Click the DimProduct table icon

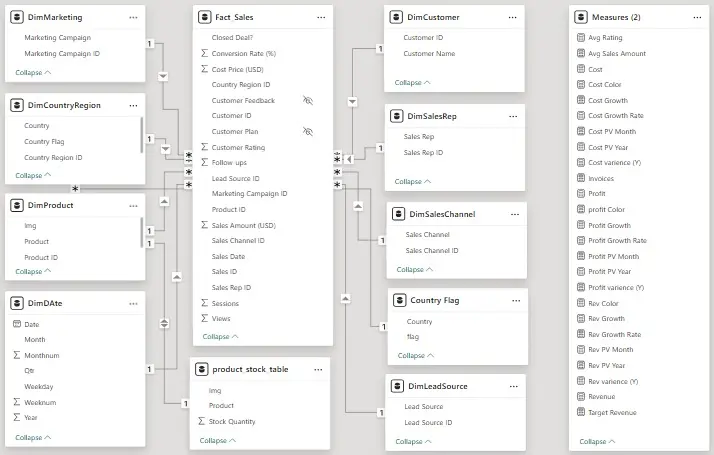pyautogui.click(x=17, y=205)
